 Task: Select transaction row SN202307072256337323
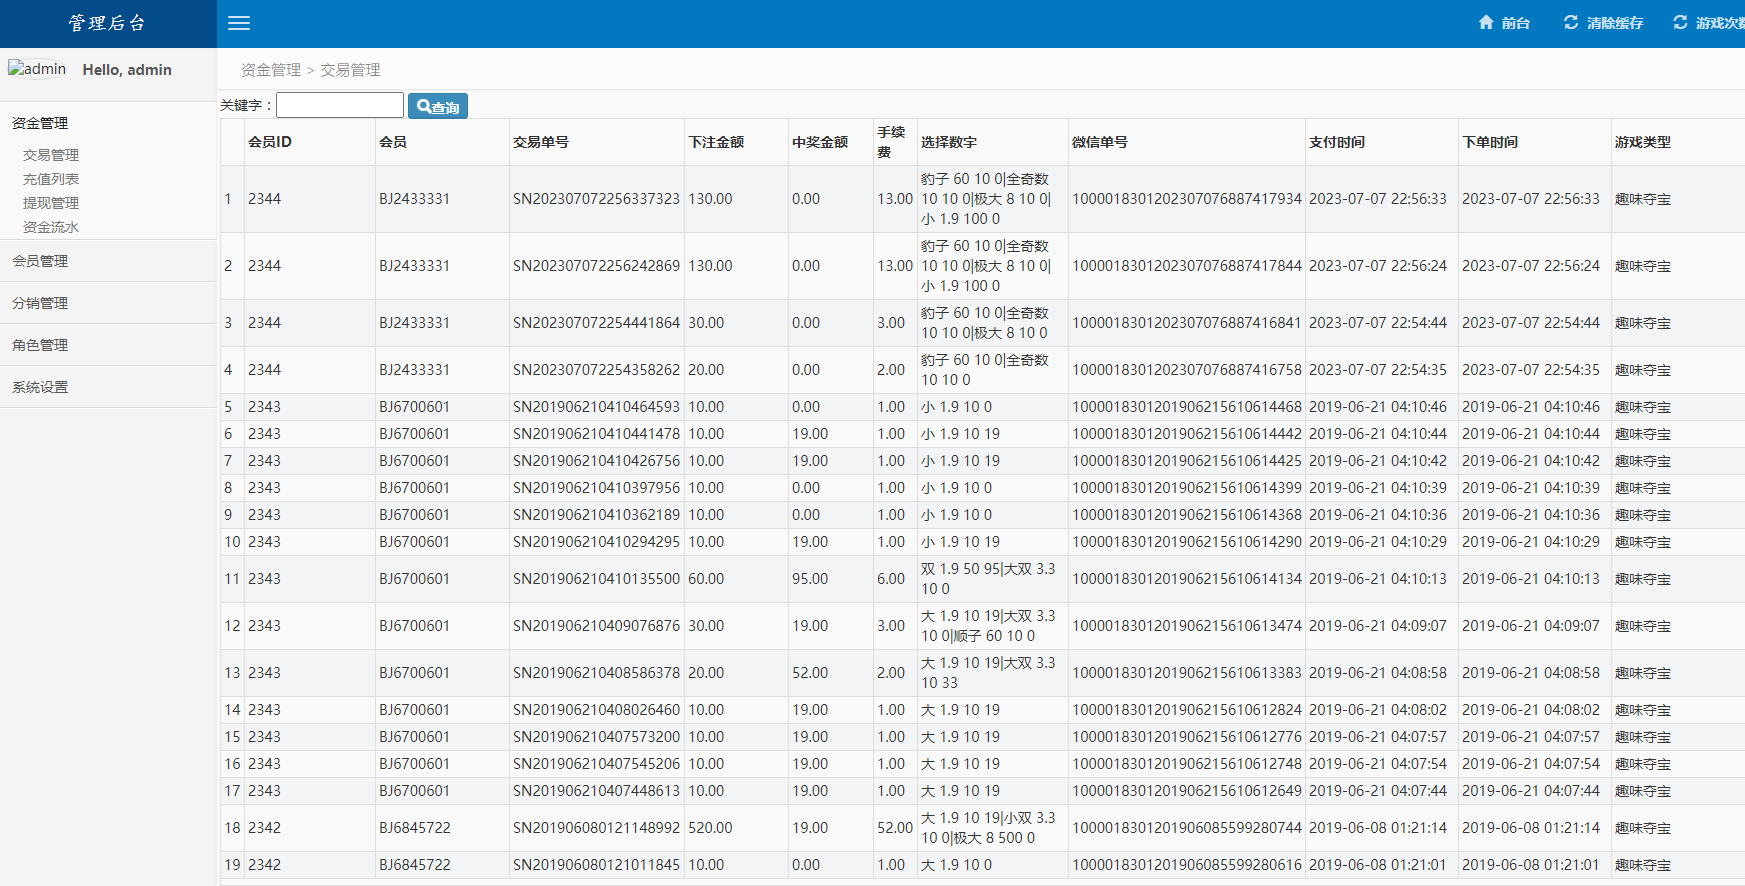[596, 199]
